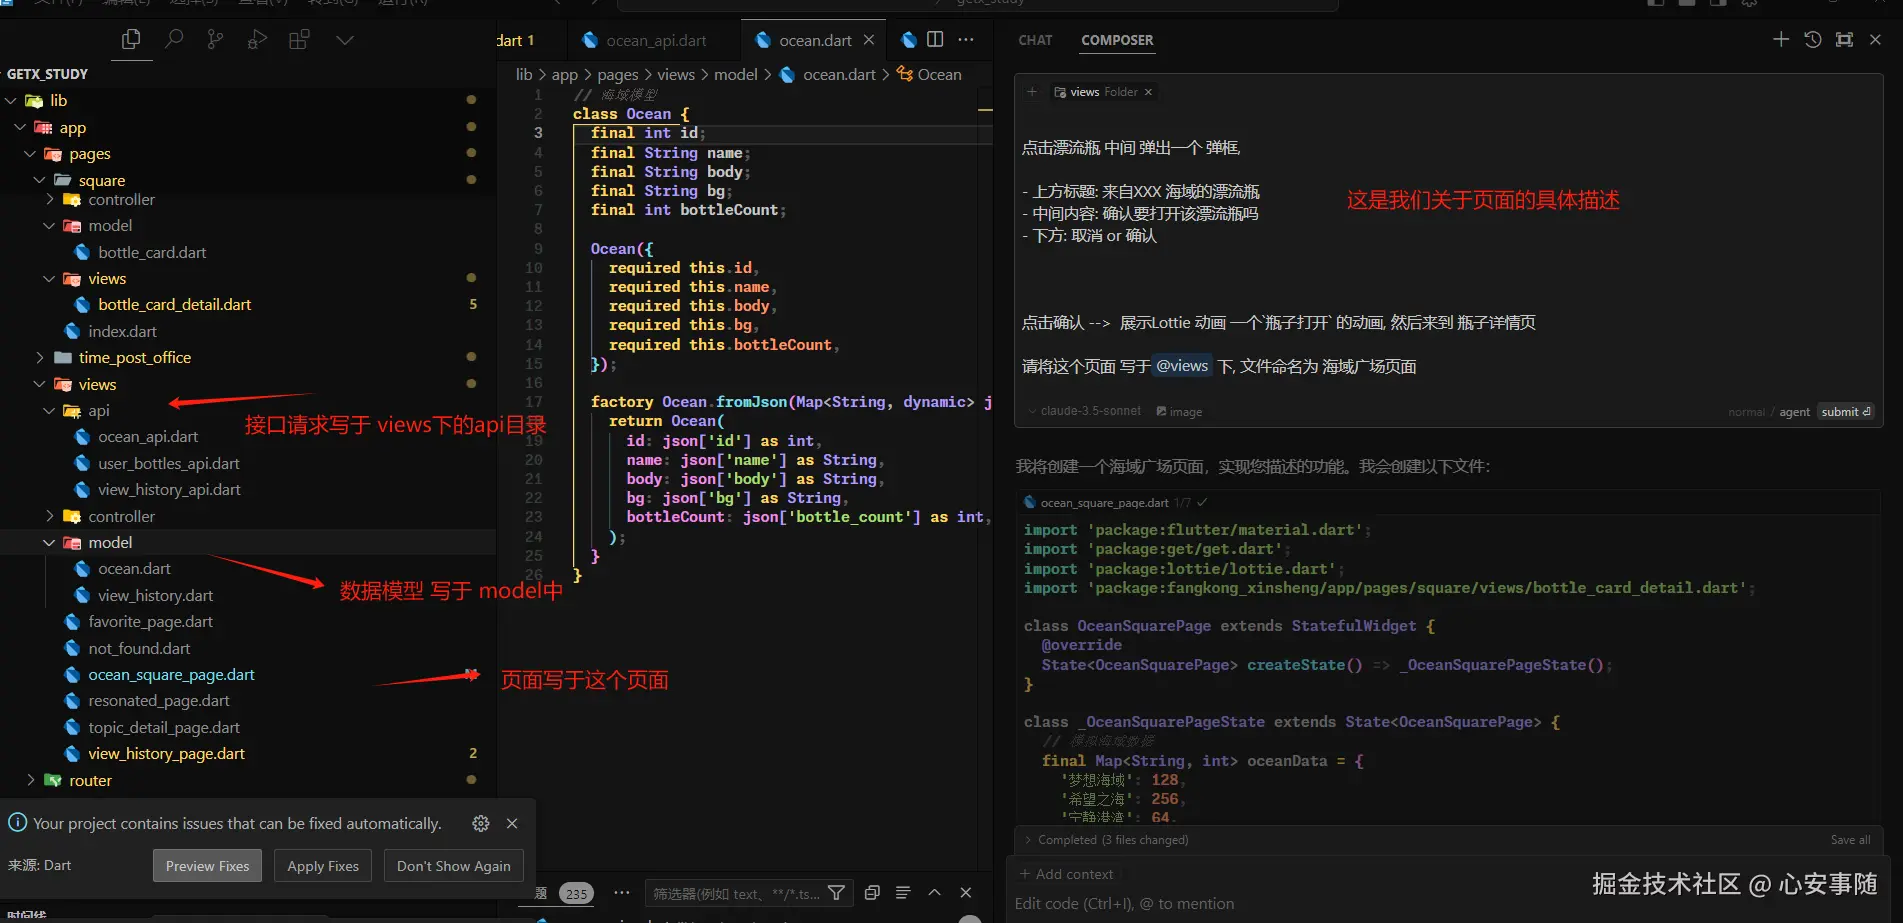The image size is (1903, 923).
Task: Click the filter funnel icon
Action: click(x=837, y=893)
